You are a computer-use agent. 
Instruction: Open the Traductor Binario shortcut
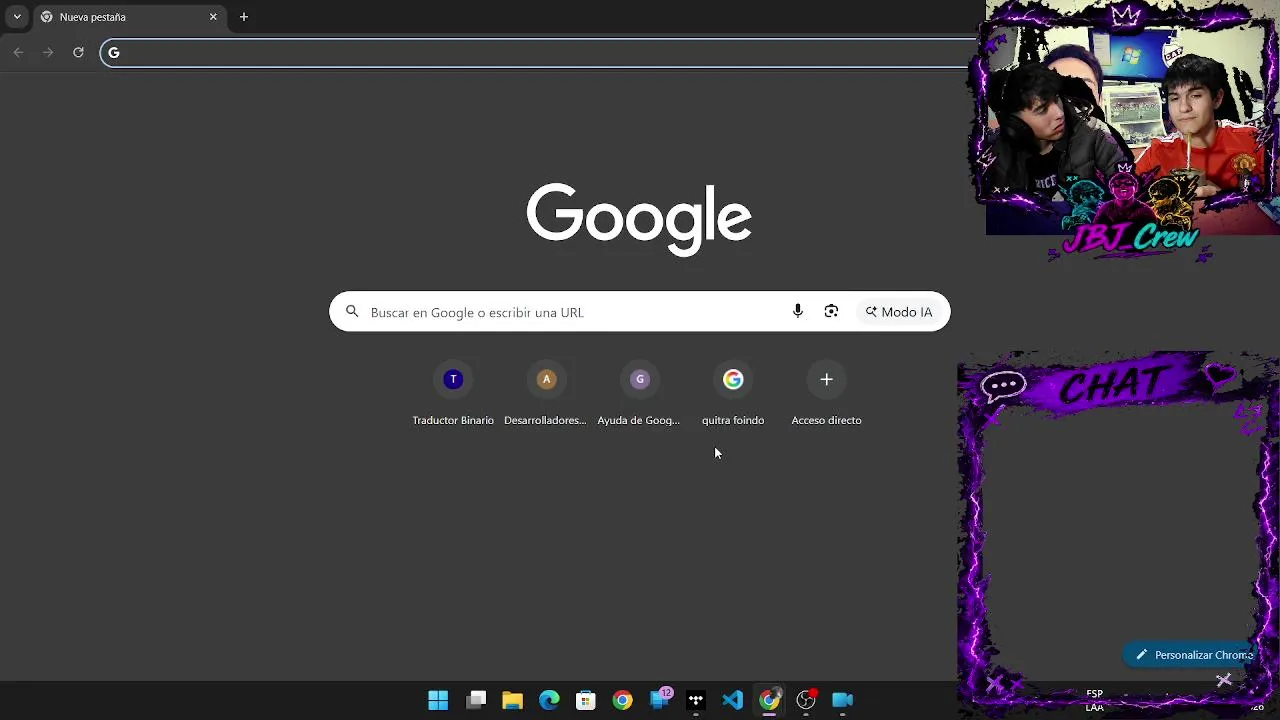453,379
